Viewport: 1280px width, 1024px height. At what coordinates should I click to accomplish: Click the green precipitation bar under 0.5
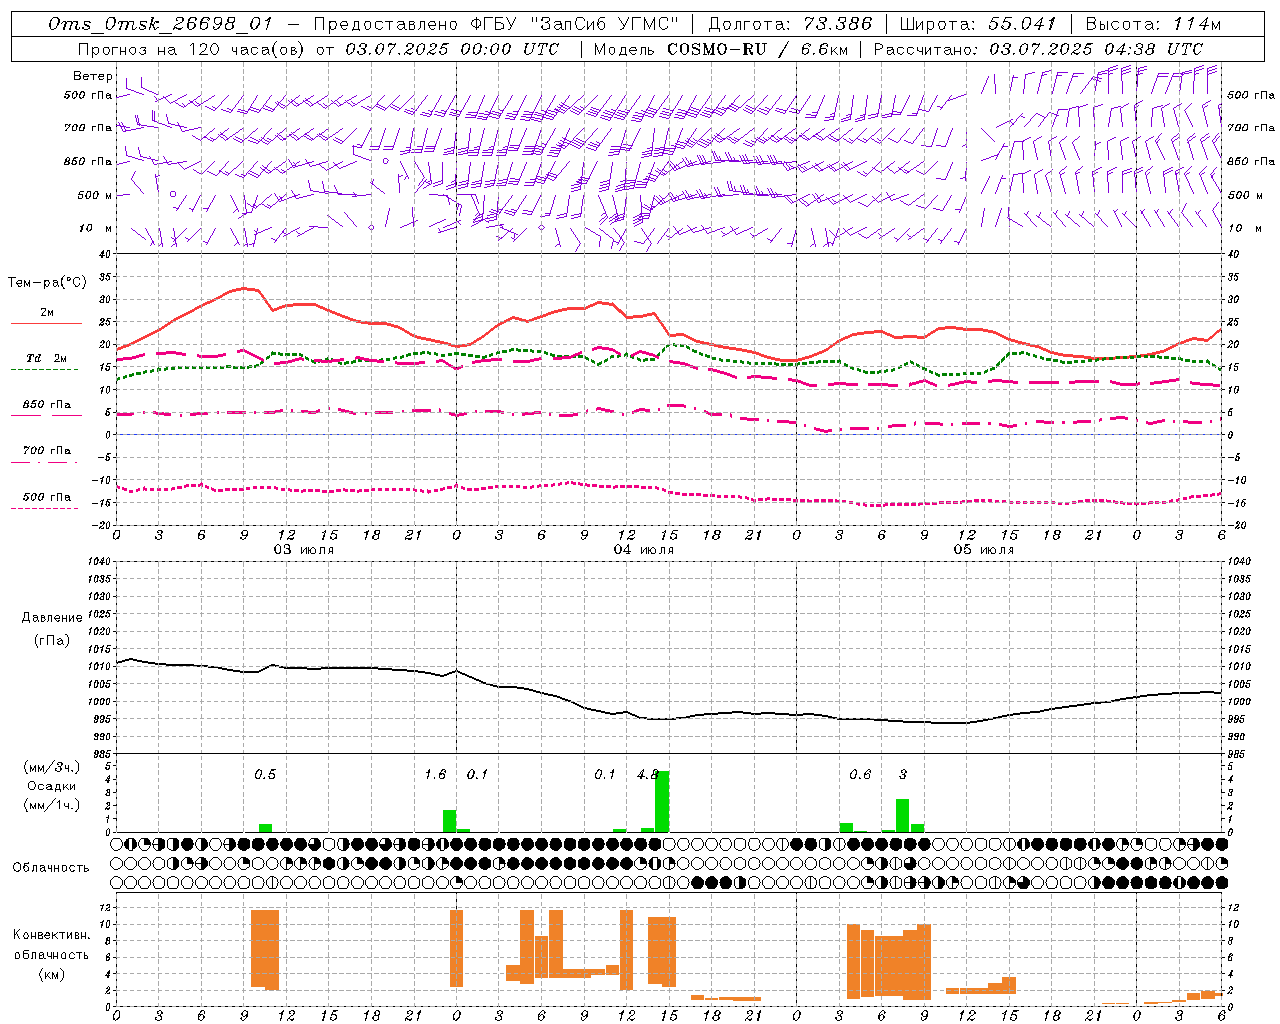point(265,828)
